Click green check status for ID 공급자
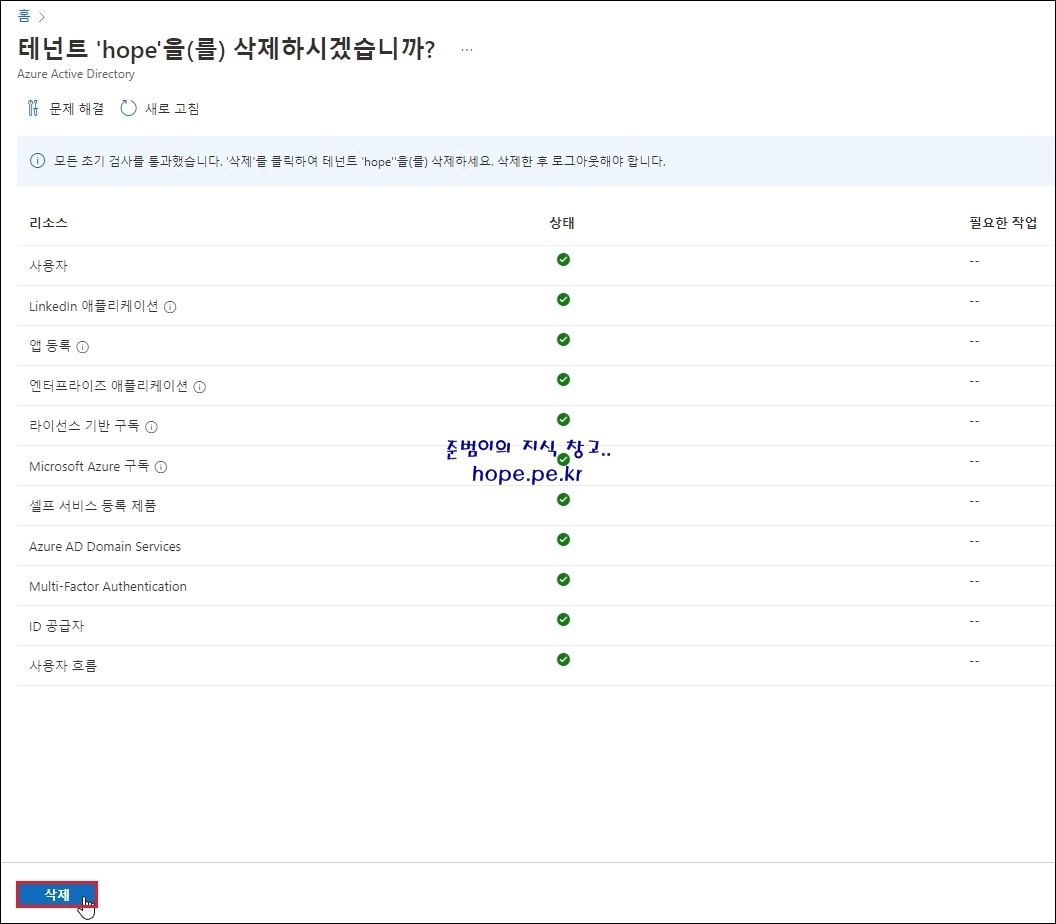Viewport: 1056px width, 924px height. [x=564, y=620]
